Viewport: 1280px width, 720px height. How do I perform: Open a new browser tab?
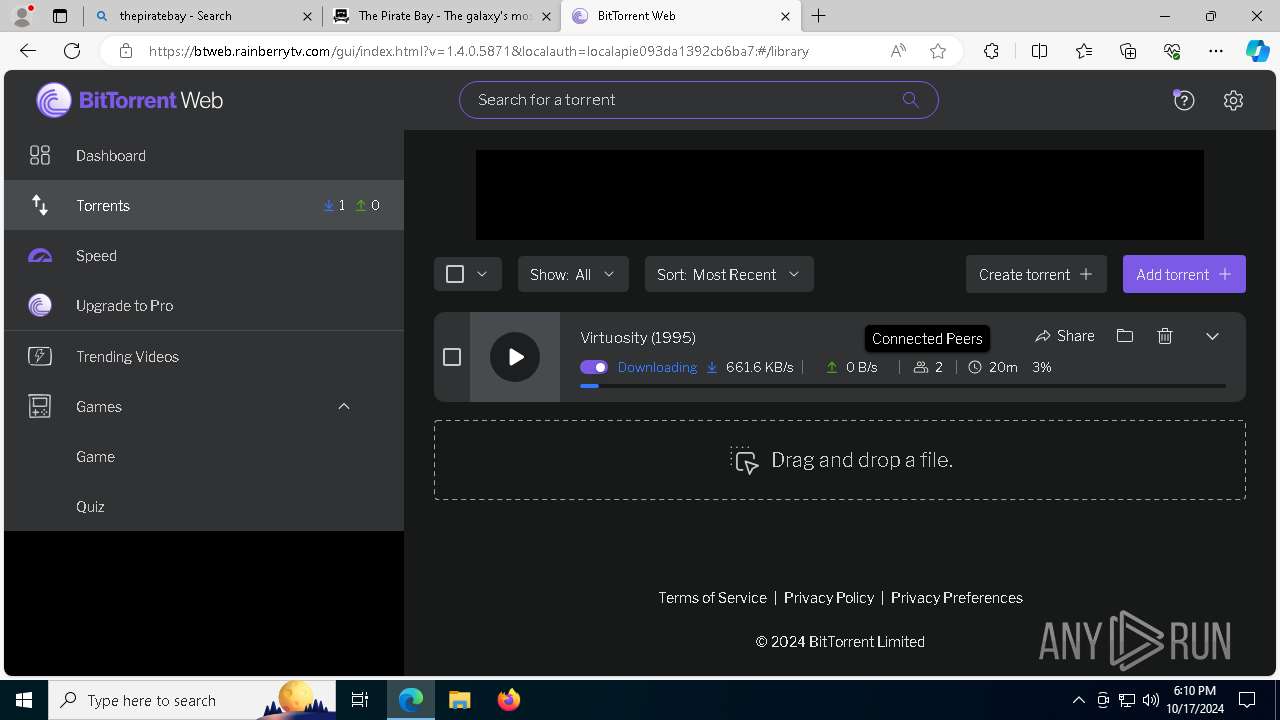click(x=819, y=16)
